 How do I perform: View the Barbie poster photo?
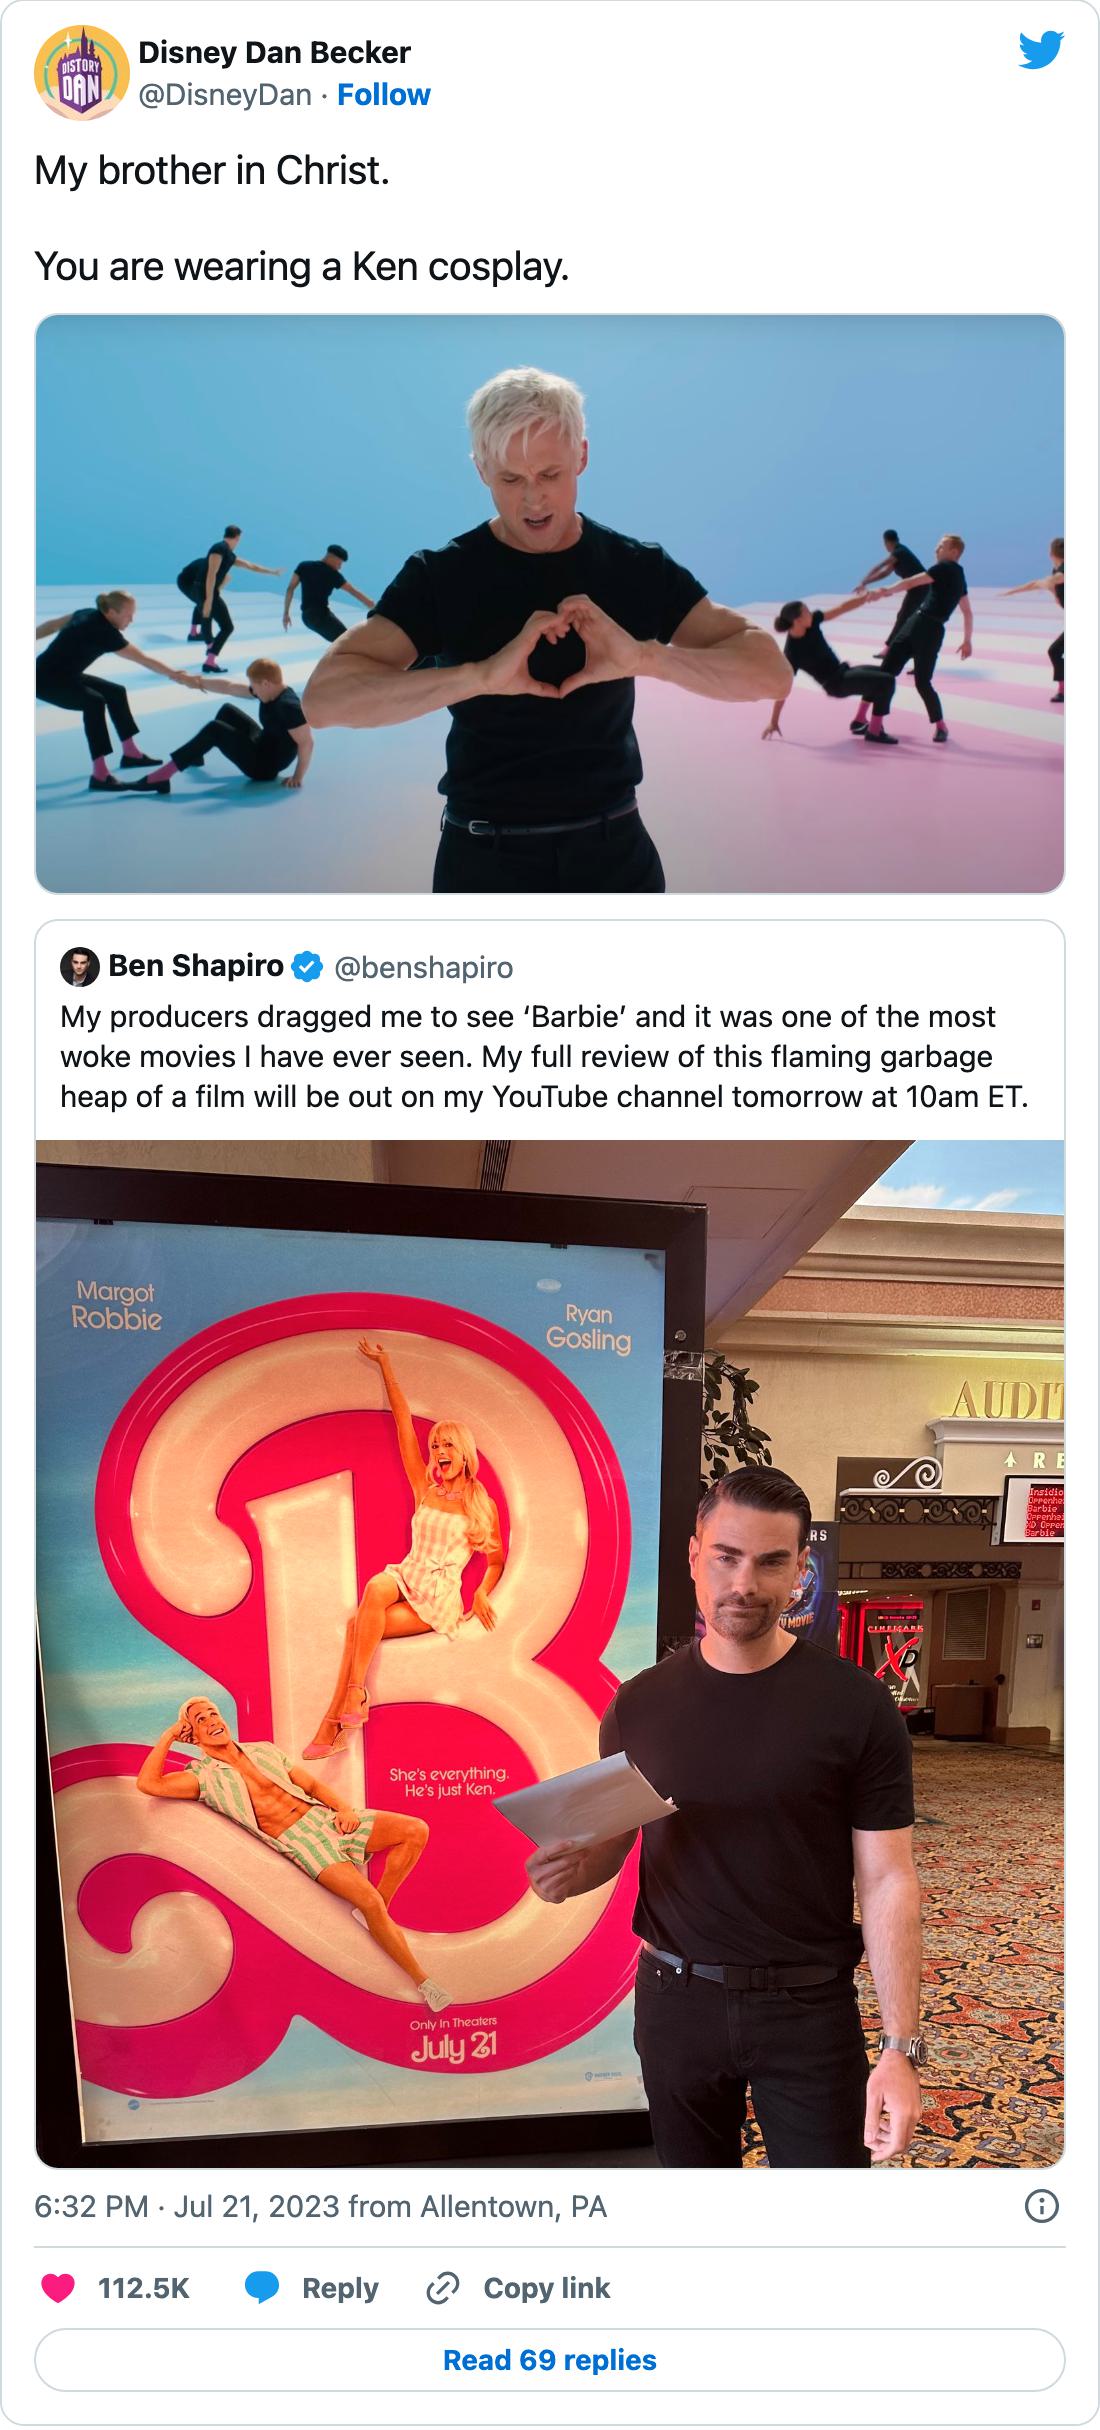(x=550, y=1654)
